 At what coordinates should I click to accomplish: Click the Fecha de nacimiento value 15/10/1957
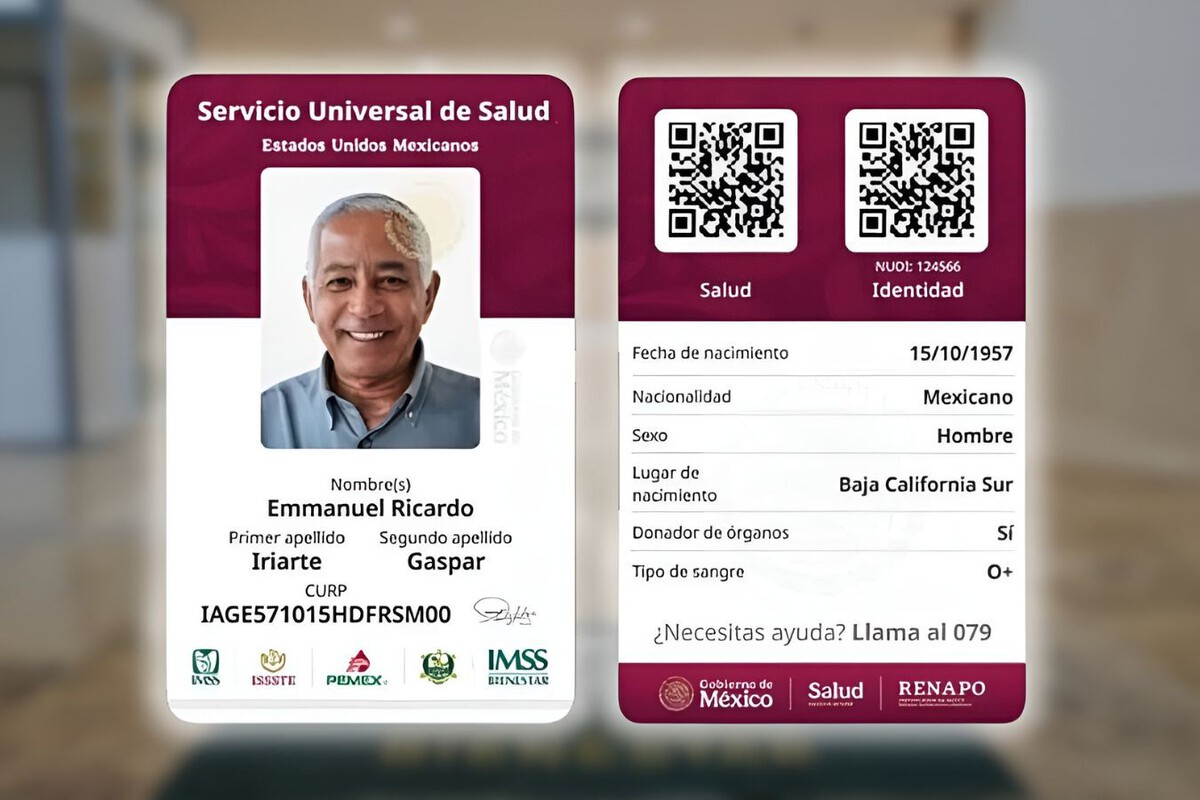click(x=960, y=353)
